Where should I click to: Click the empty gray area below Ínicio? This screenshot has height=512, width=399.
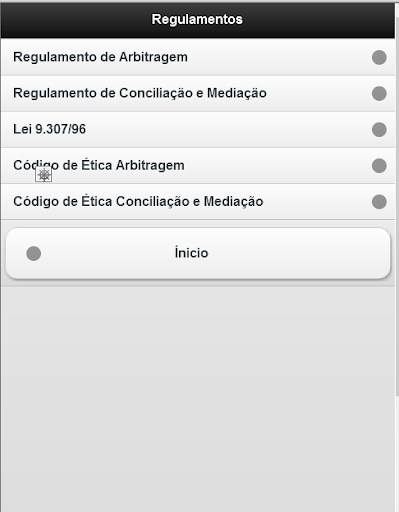pos(198,398)
